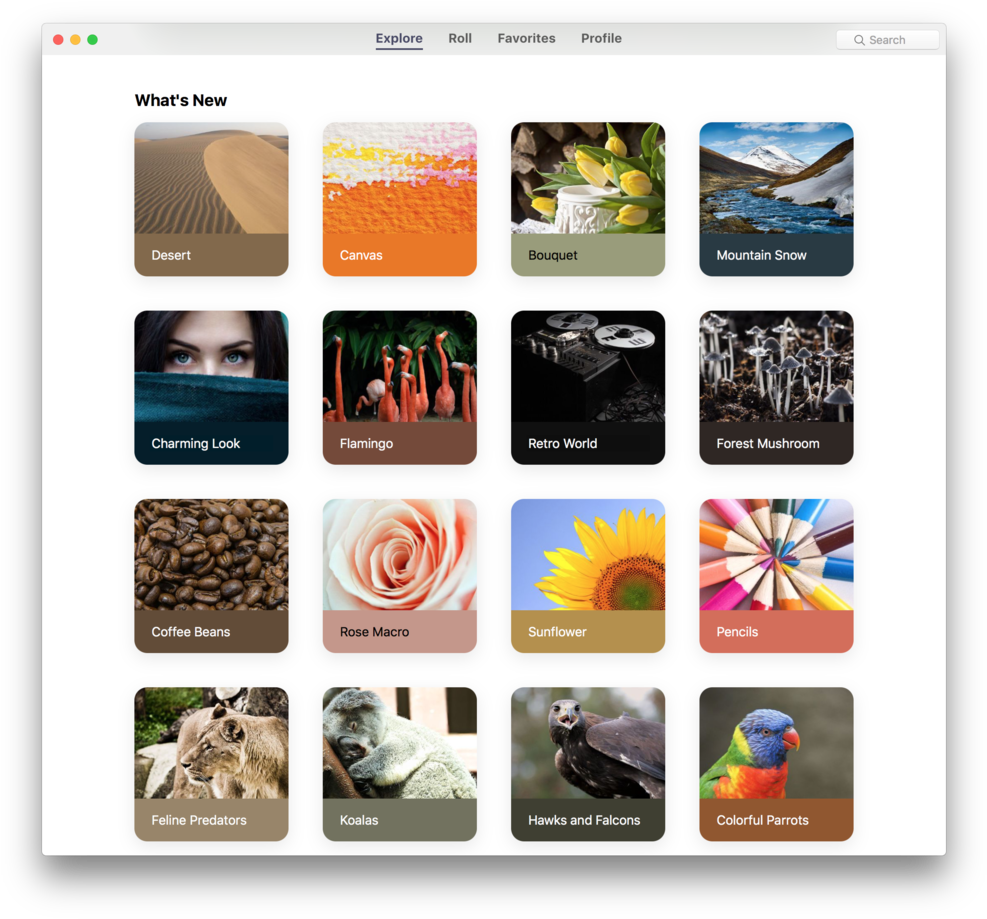Open the Favorites tab
Image resolution: width=987 pixels, height=919 pixels.
[x=526, y=38]
